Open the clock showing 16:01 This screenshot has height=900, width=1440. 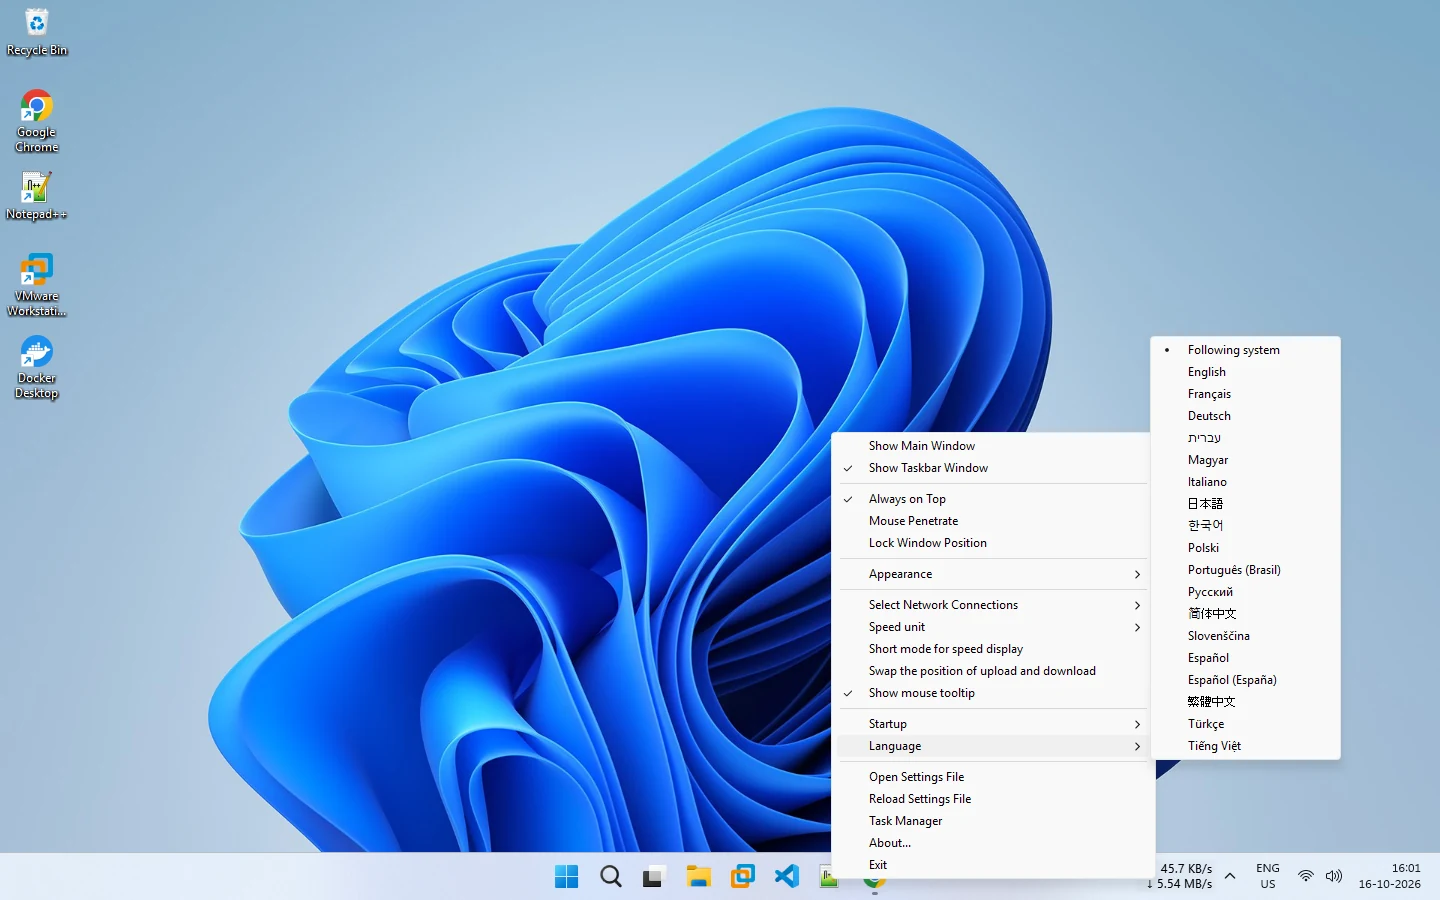coord(1389,876)
